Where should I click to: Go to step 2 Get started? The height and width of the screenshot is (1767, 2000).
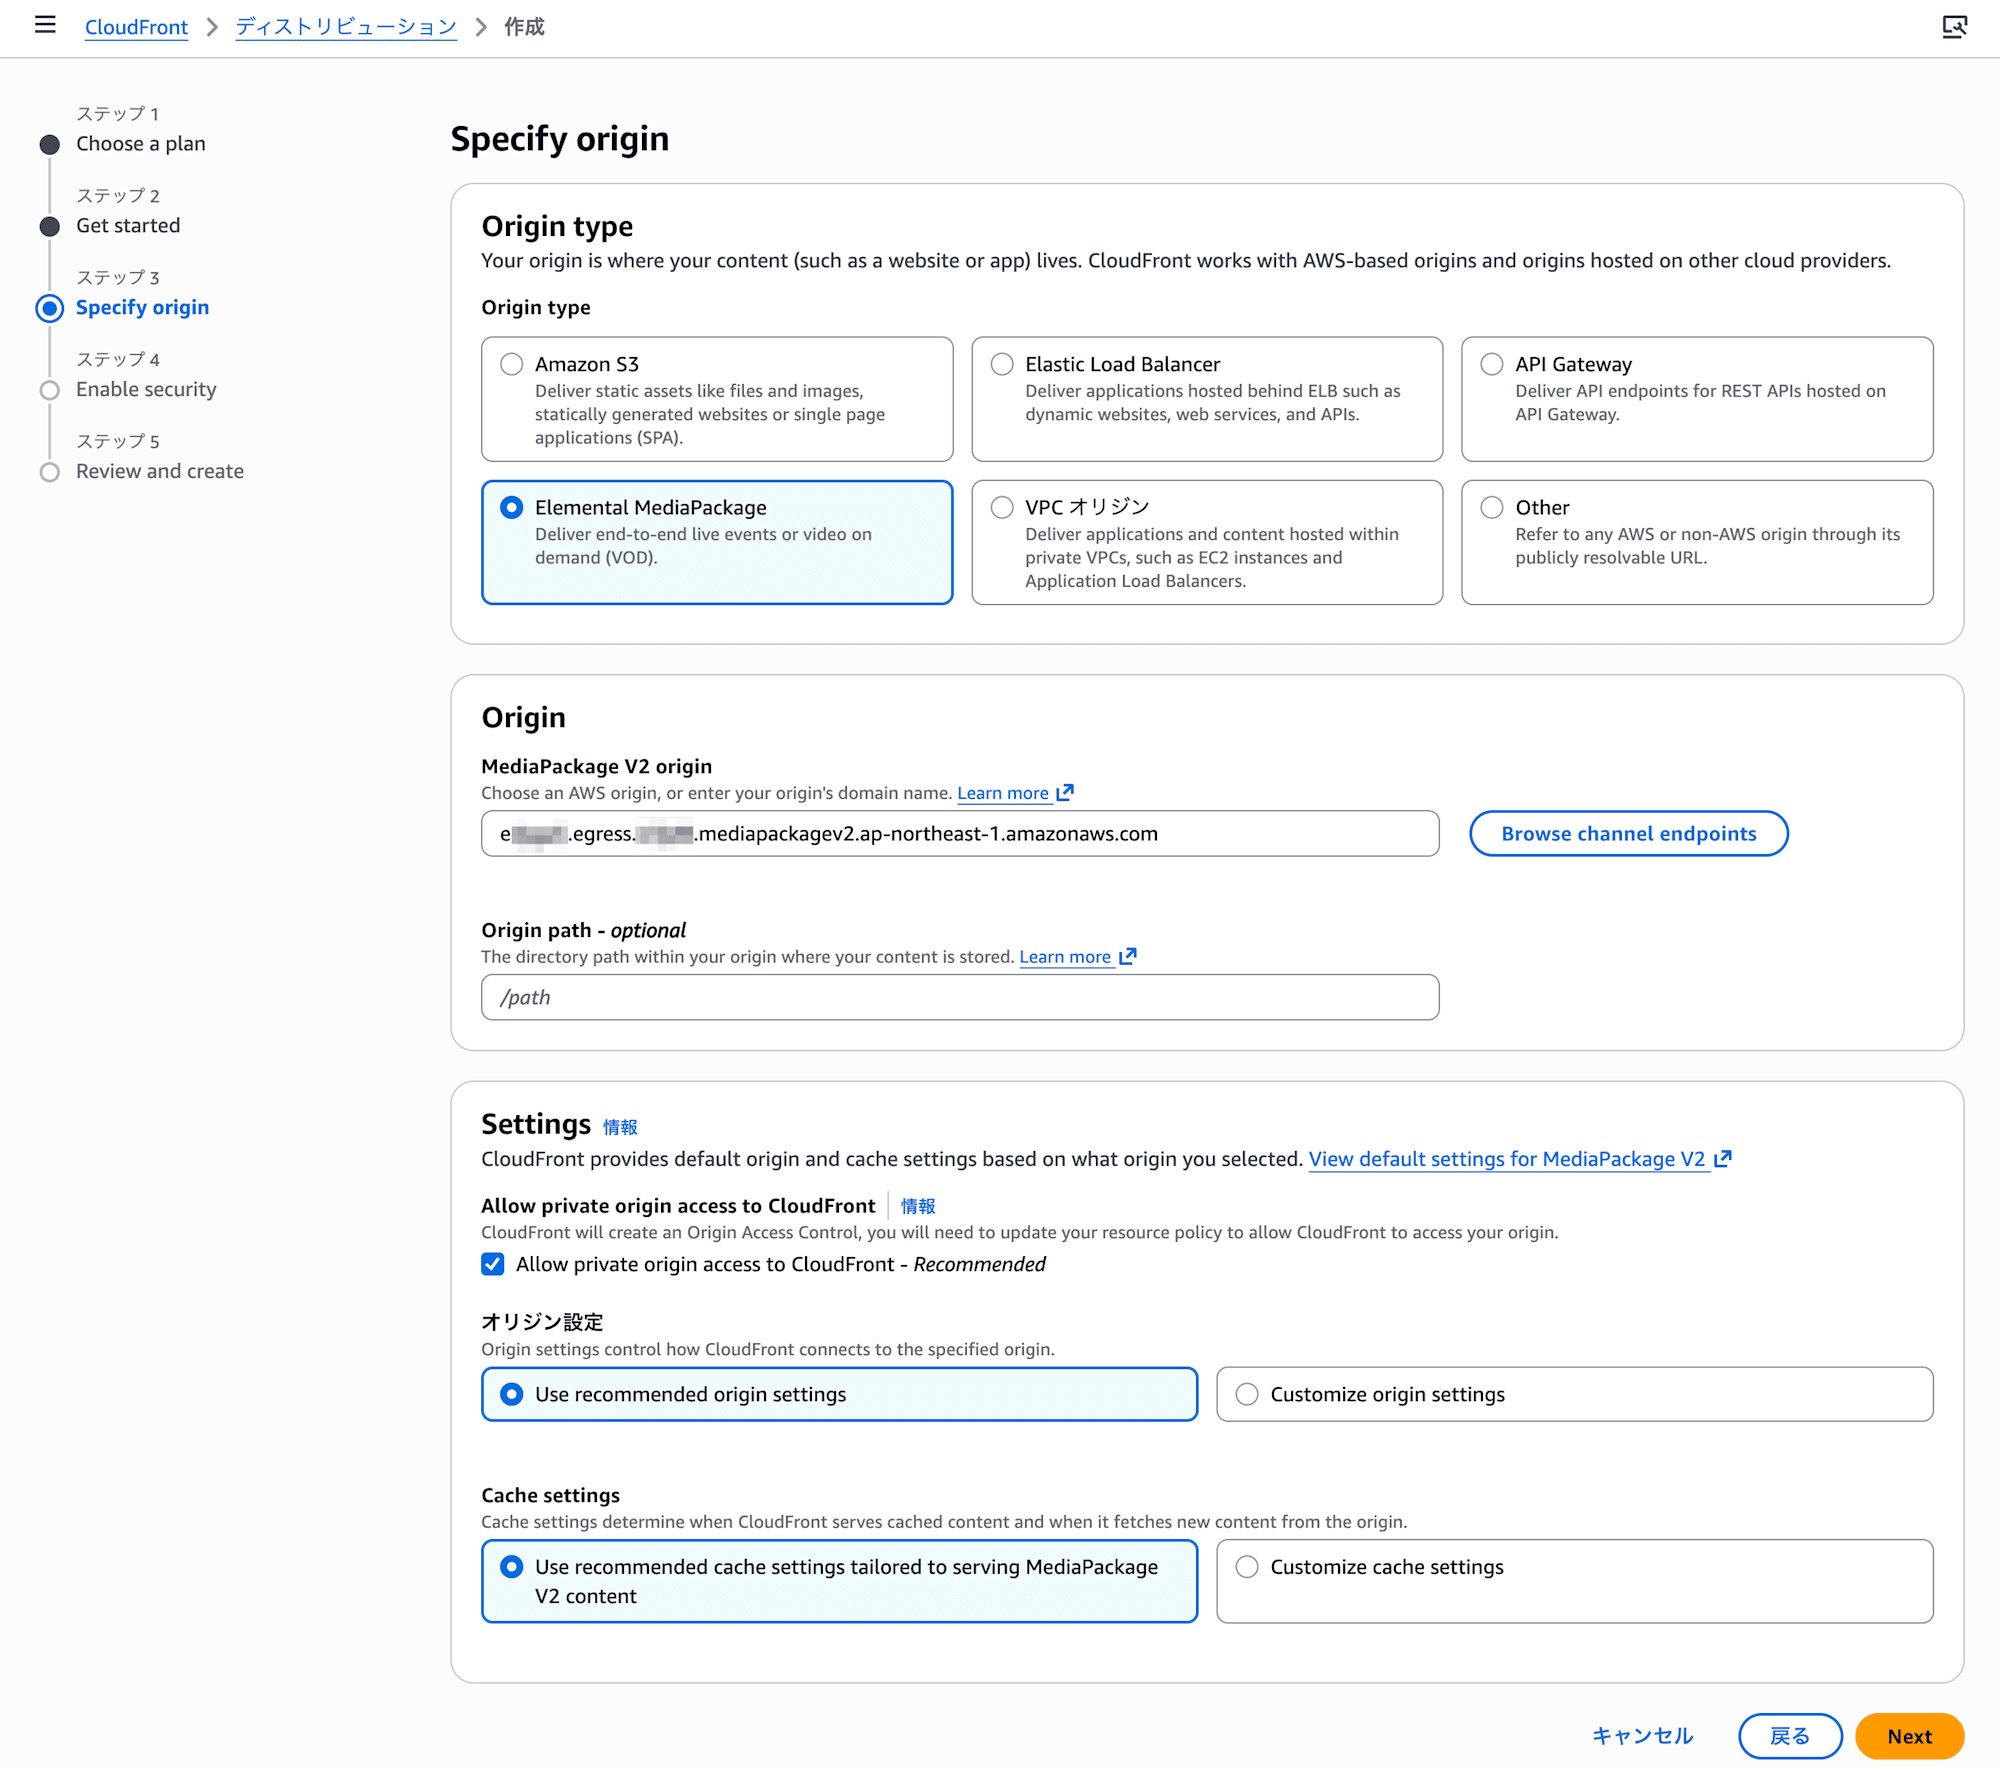click(128, 226)
